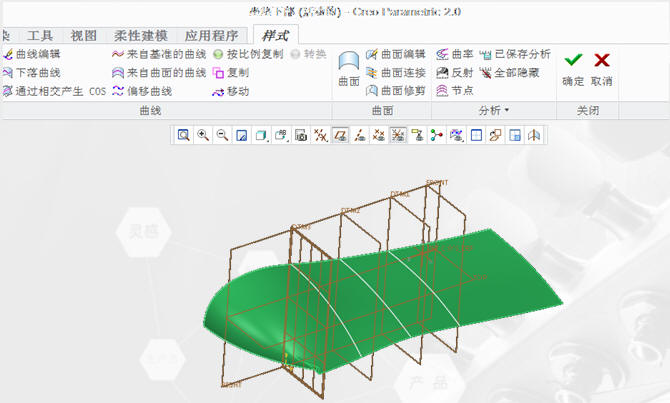This screenshot has height=403, width=670.
Task: Toggle datum point display
Action: (x=379, y=135)
